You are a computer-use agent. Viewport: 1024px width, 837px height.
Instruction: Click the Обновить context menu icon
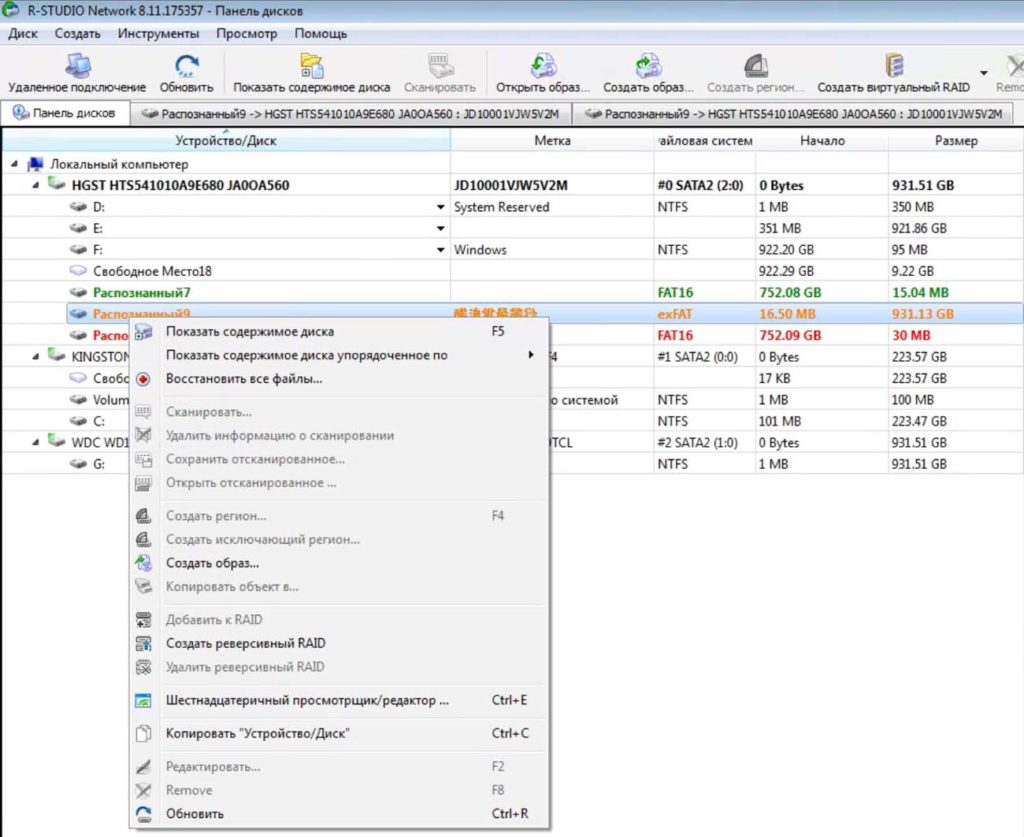pos(143,814)
